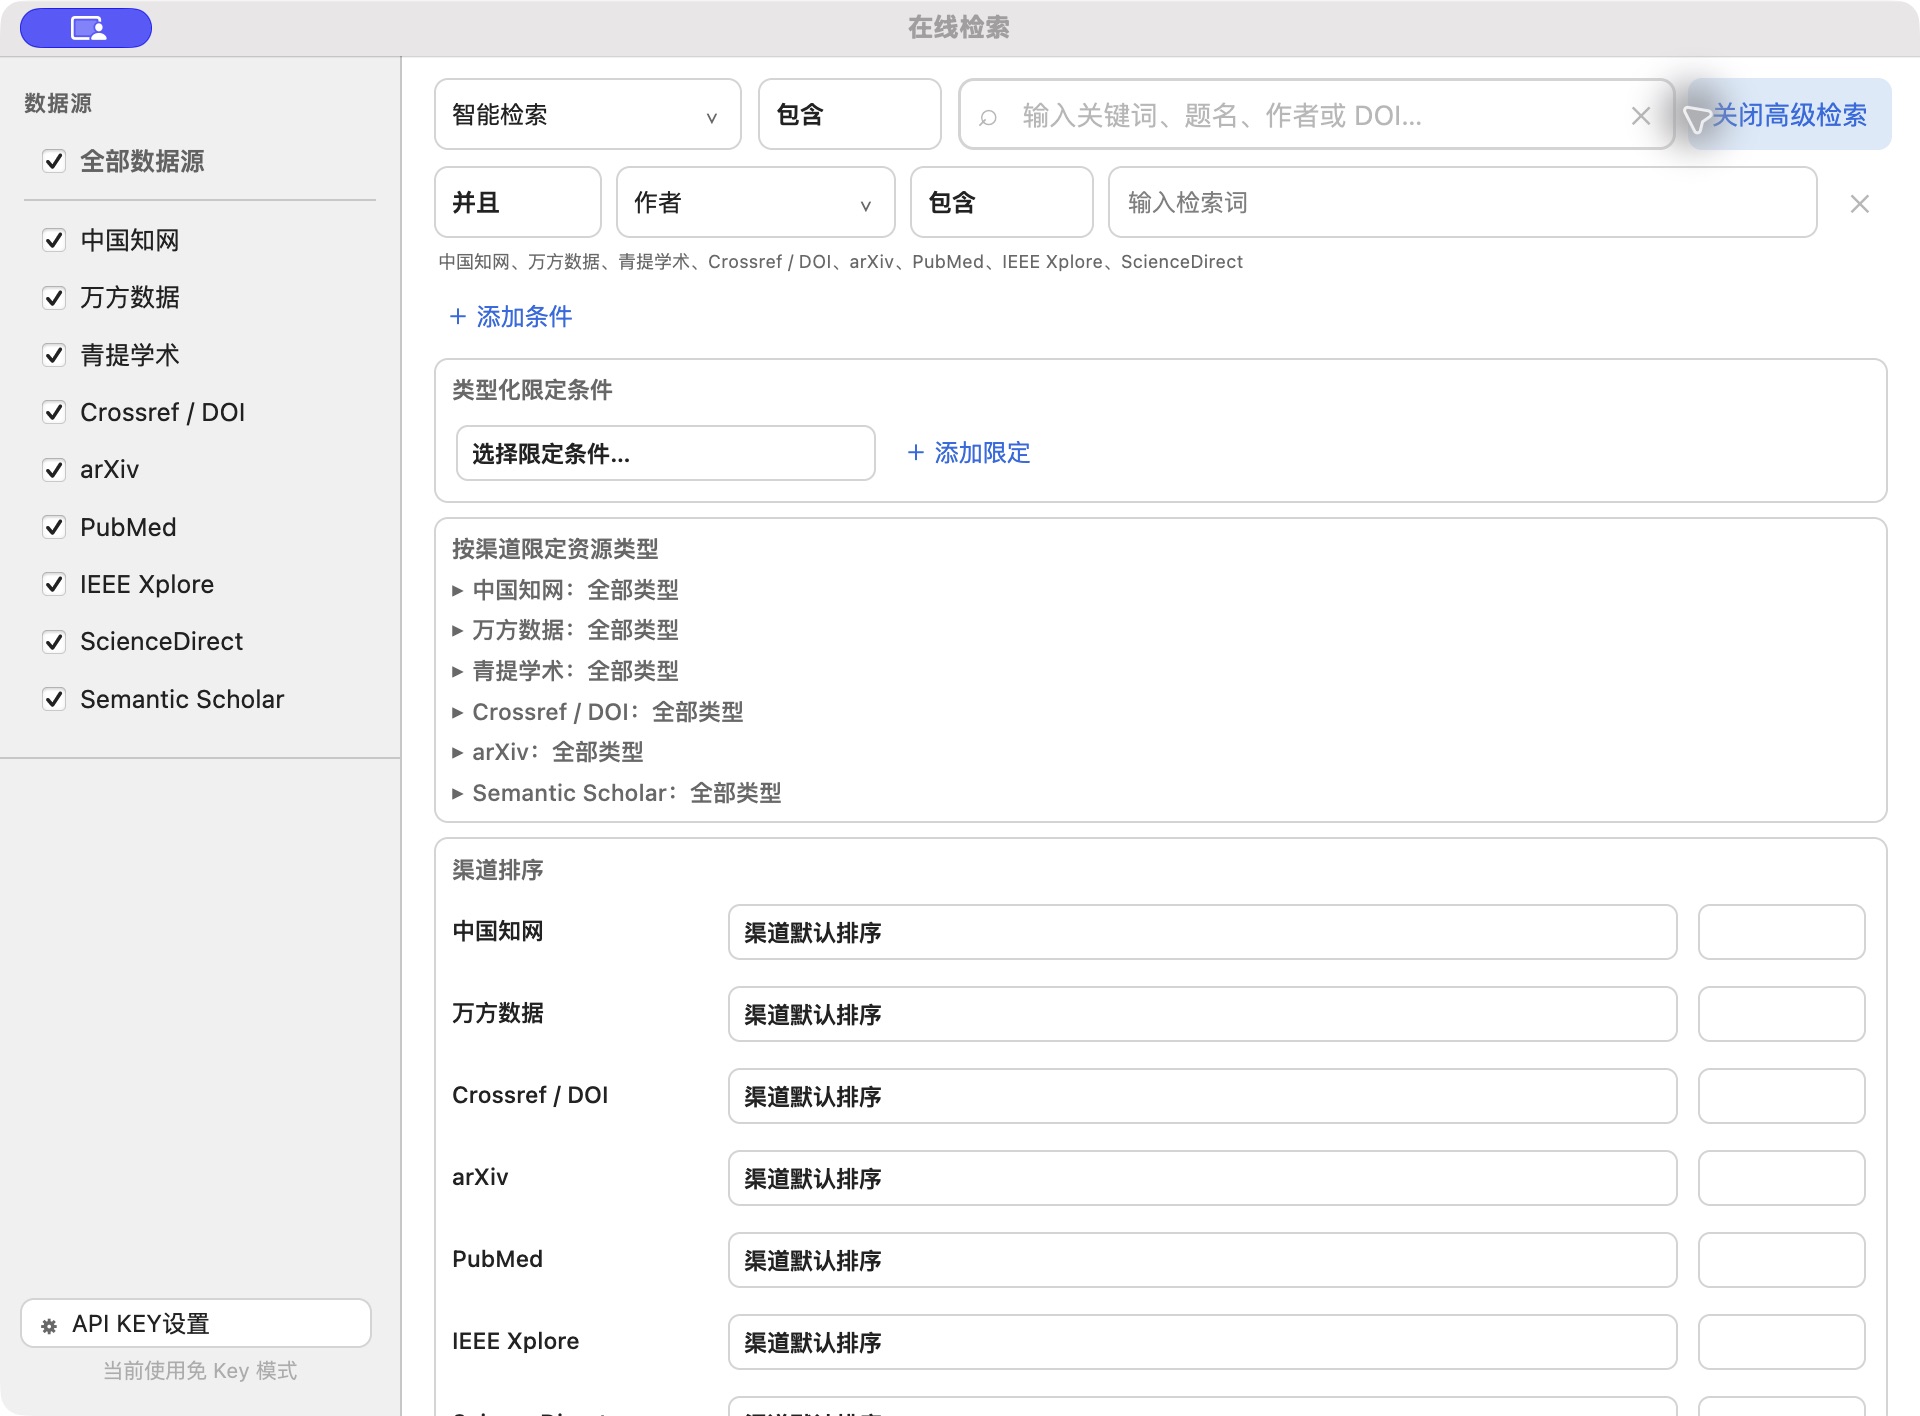Open PubMed 渠道默认排序 dropdown
Image resolution: width=1920 pixels, height=1416 pixels.
1203,1260
